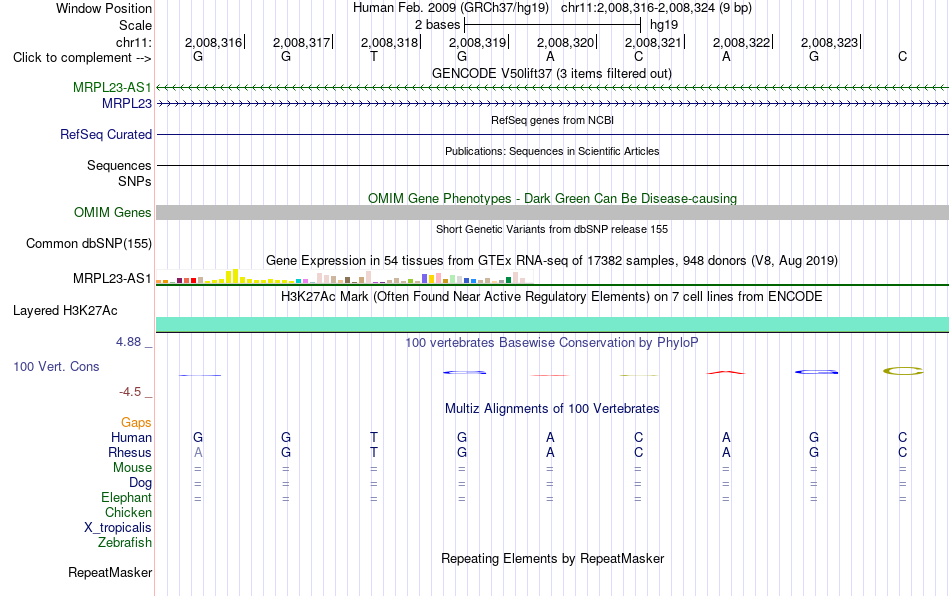Image resolution: width=950 pixels, height=596 pixels.
Task: Click the Human species label
Action: [131, 437]
